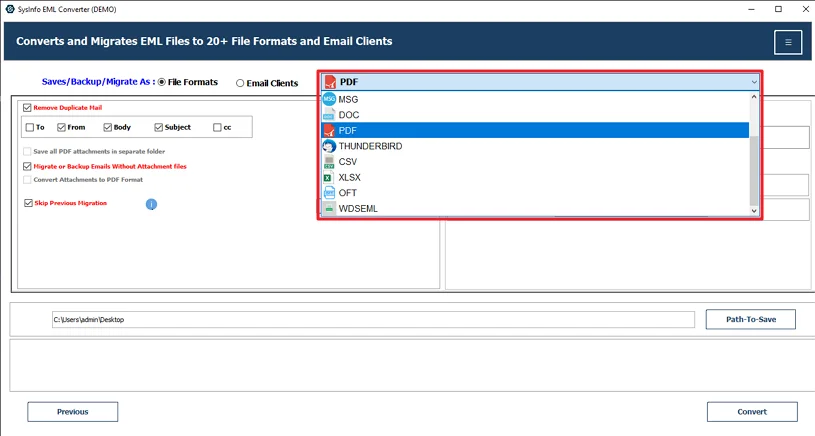This screenshot has height=436, width=815.
Task: Click the CSV file icon in the list
Action: [329, 162]
